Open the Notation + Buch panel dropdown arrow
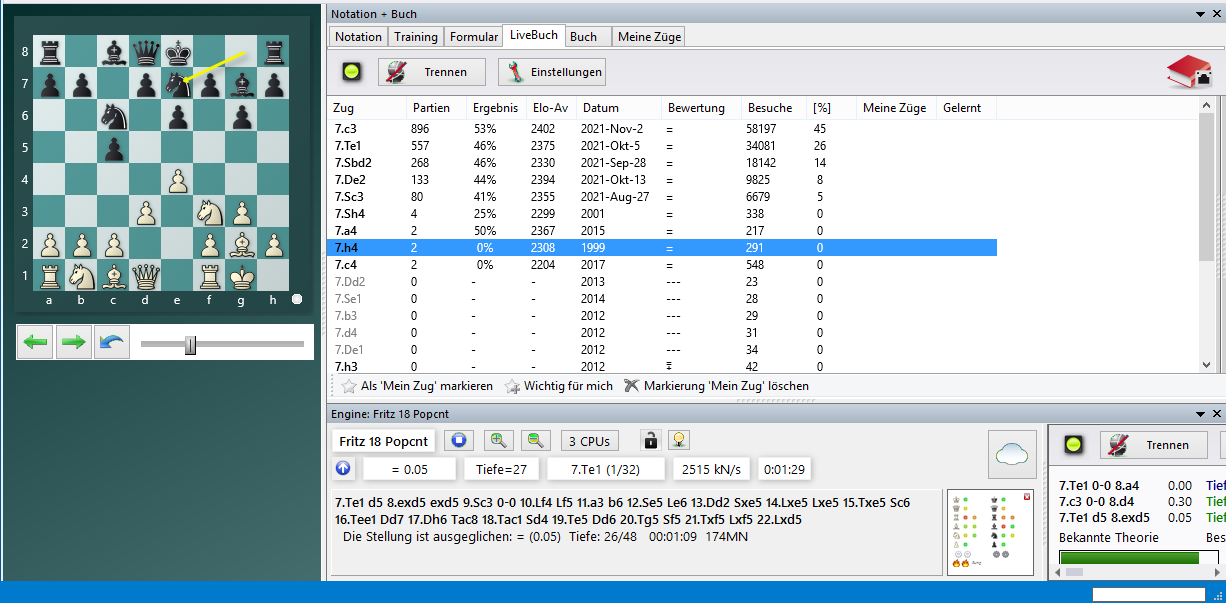Screen dimensions: 1226x603 (x=1201, y=14)
